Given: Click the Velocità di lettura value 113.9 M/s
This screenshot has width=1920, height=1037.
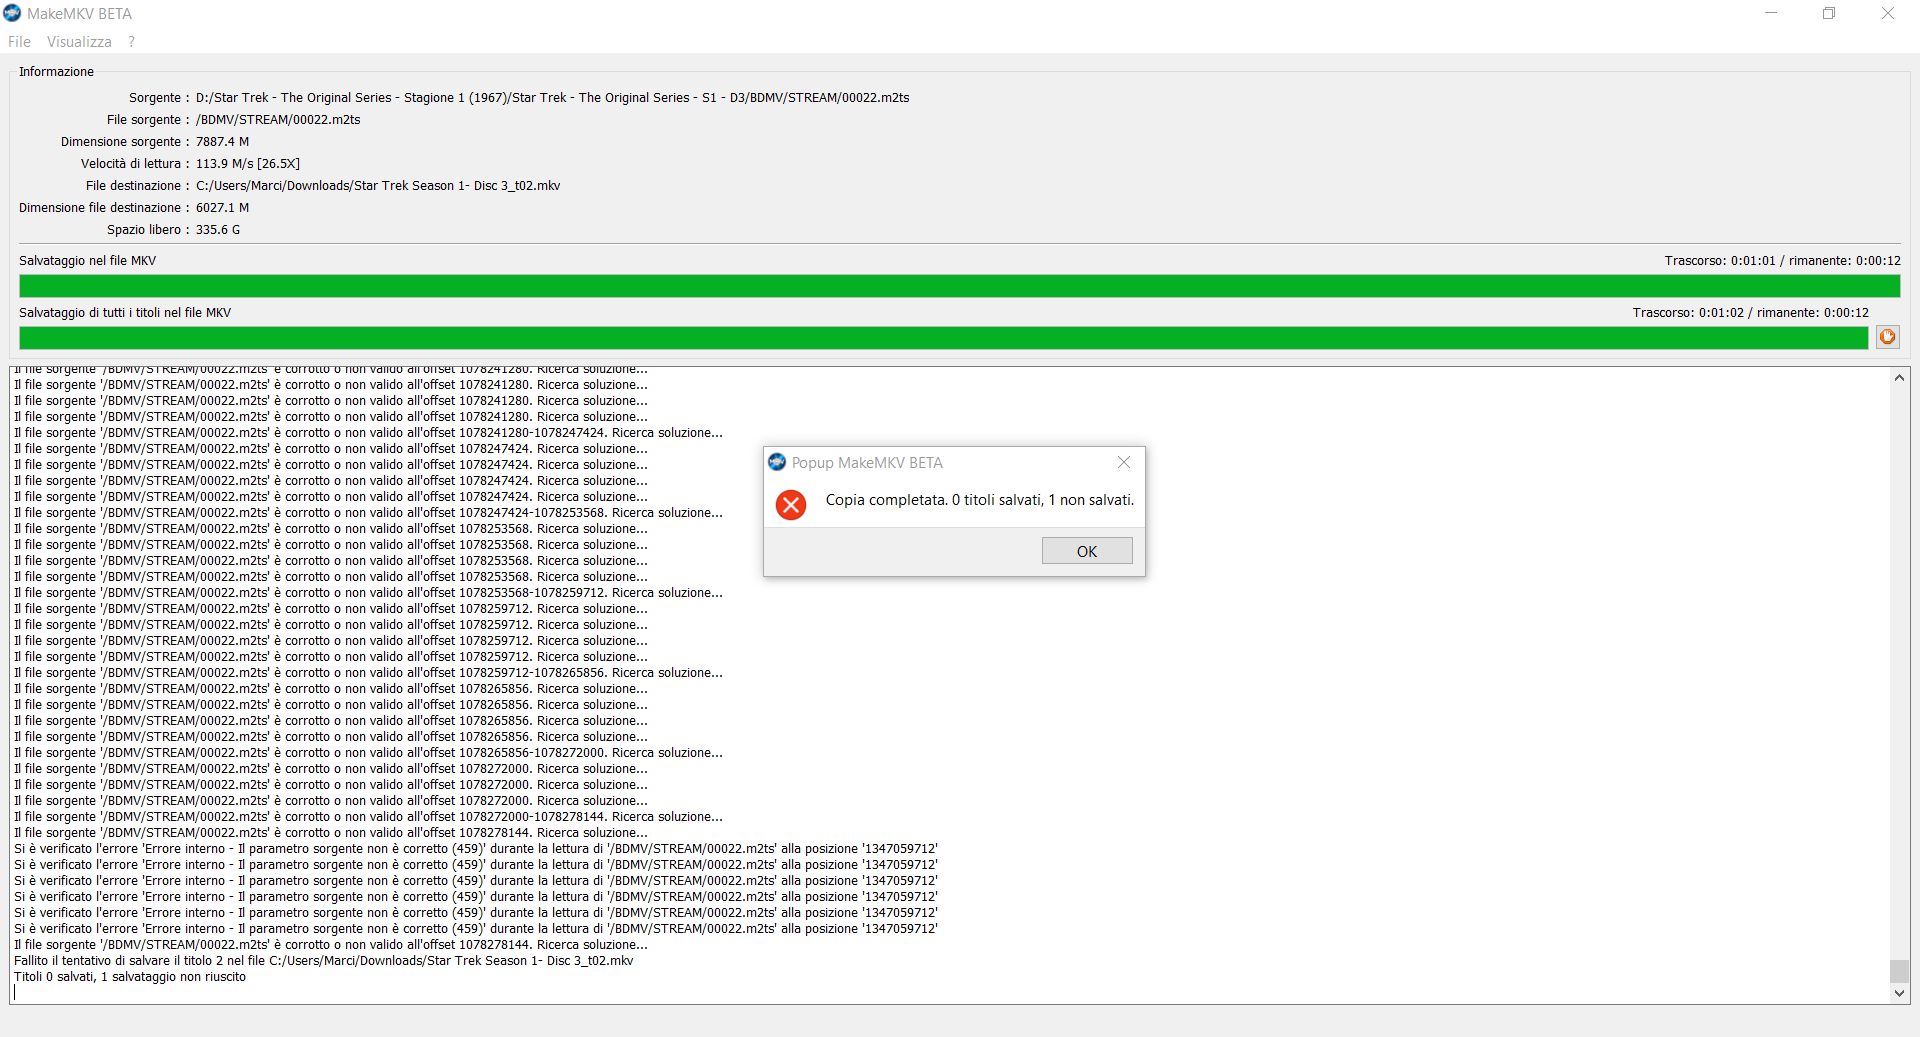Looking at the screenshot, I should coord(248,164).
